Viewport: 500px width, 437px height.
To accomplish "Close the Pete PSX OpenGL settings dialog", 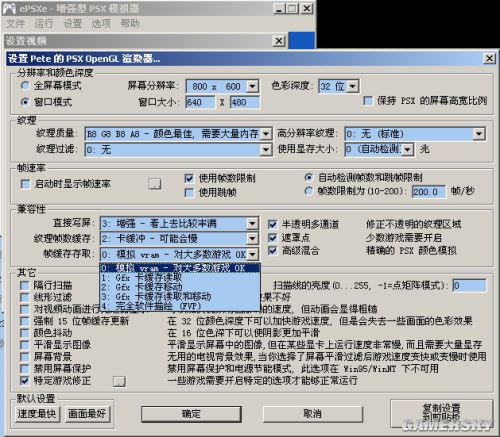I will point(489,59).
